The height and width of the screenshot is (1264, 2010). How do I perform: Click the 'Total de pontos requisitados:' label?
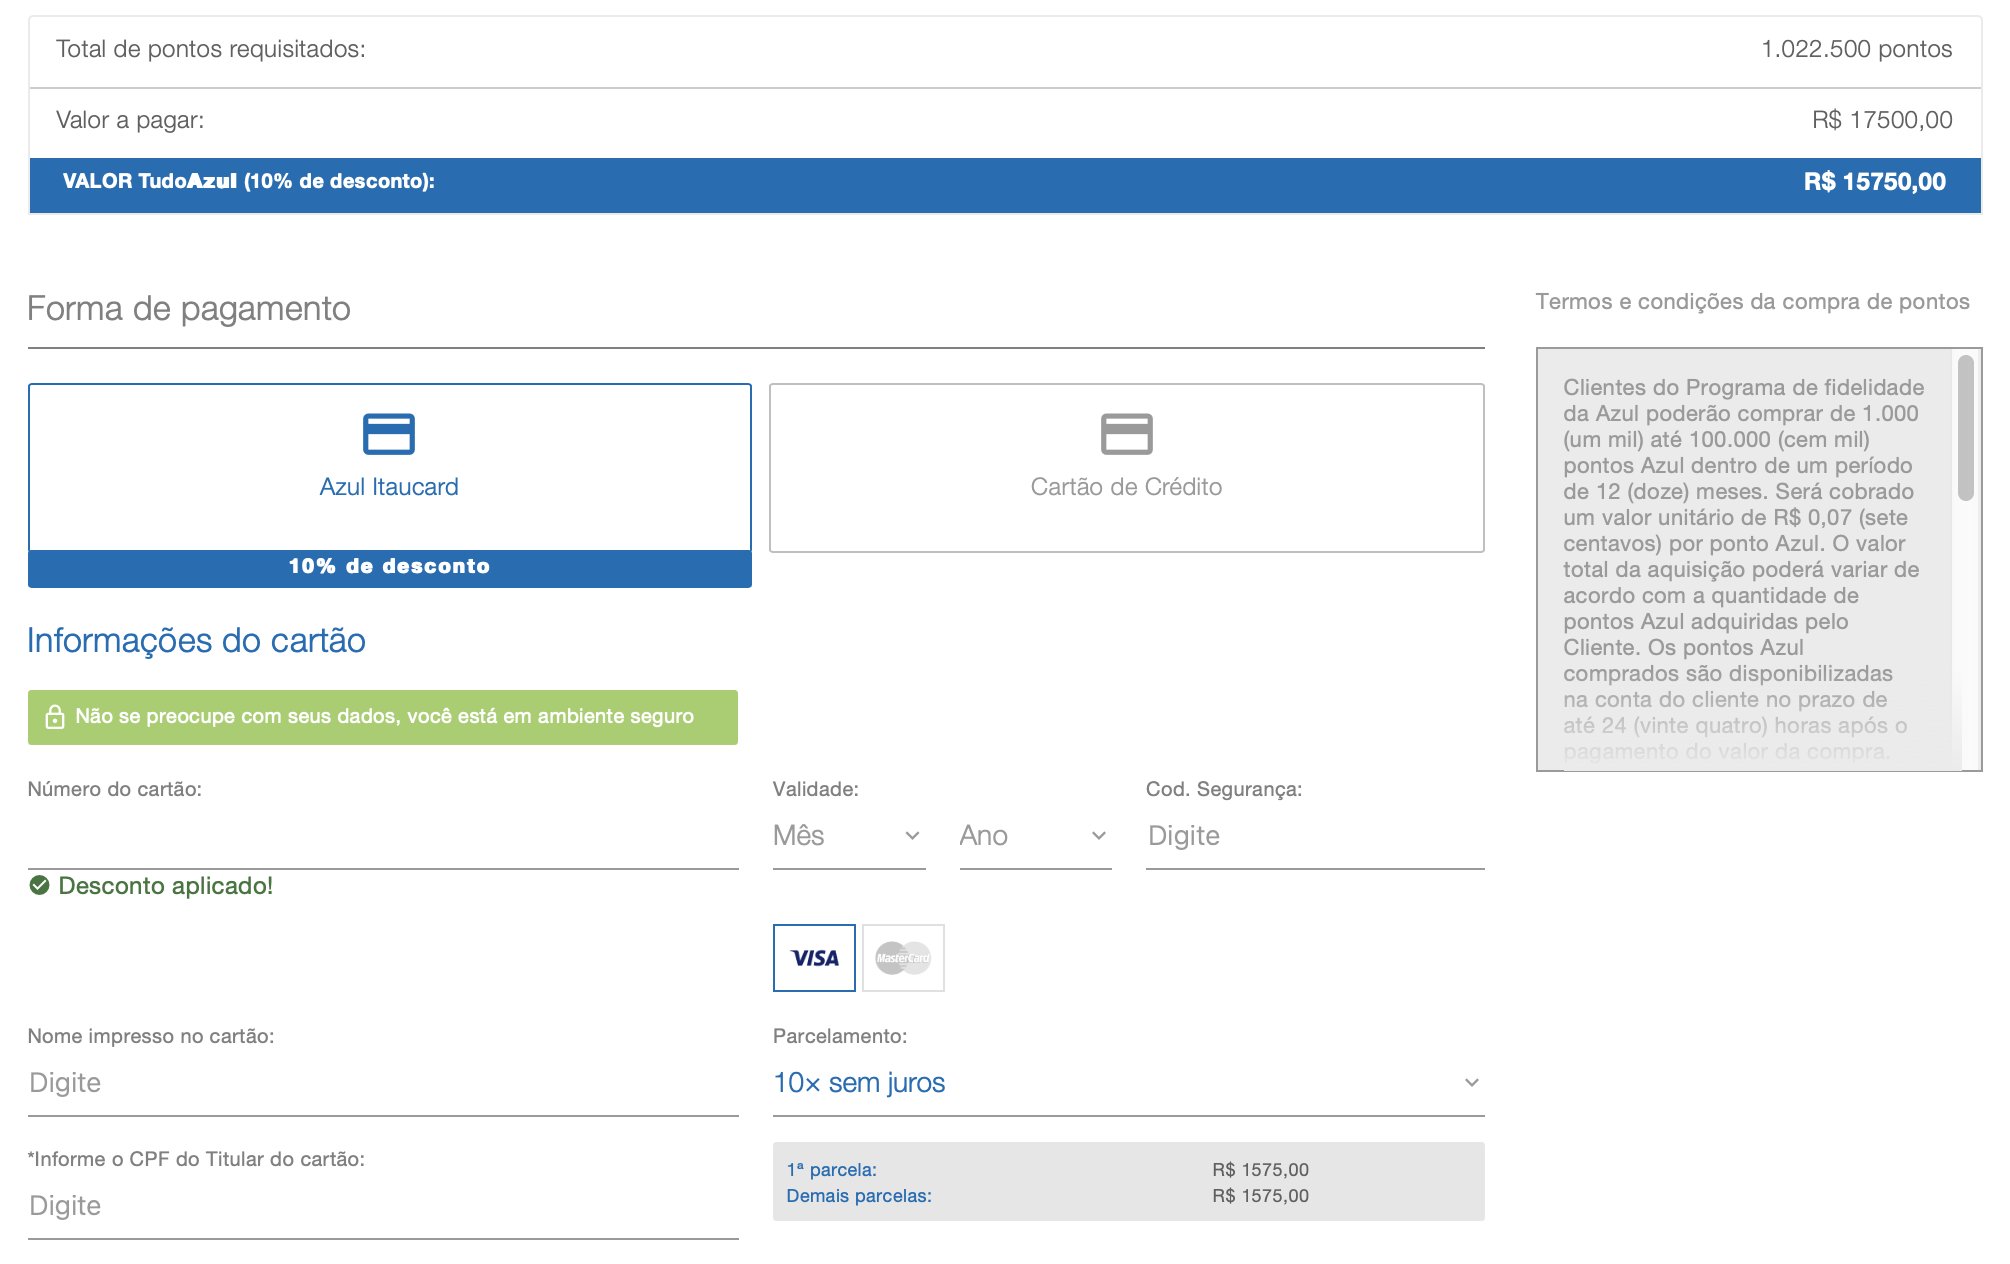point(211,49)
